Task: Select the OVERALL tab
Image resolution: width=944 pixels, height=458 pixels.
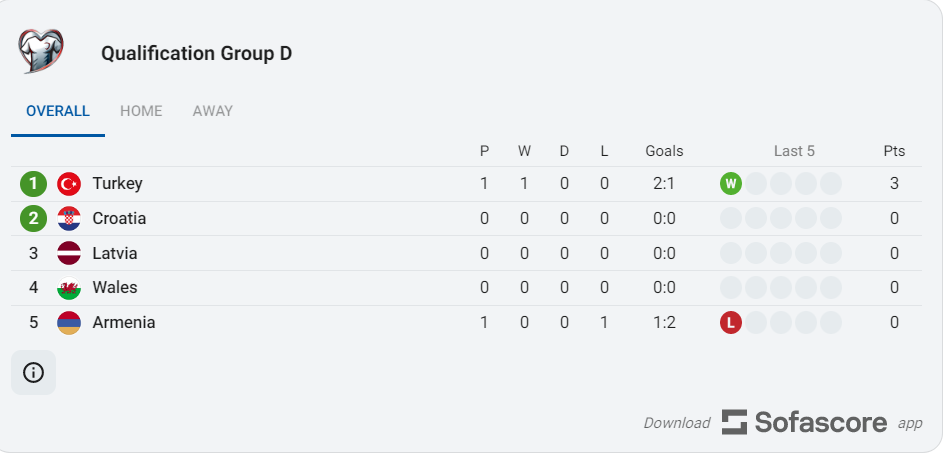Action: click(58, 111)
